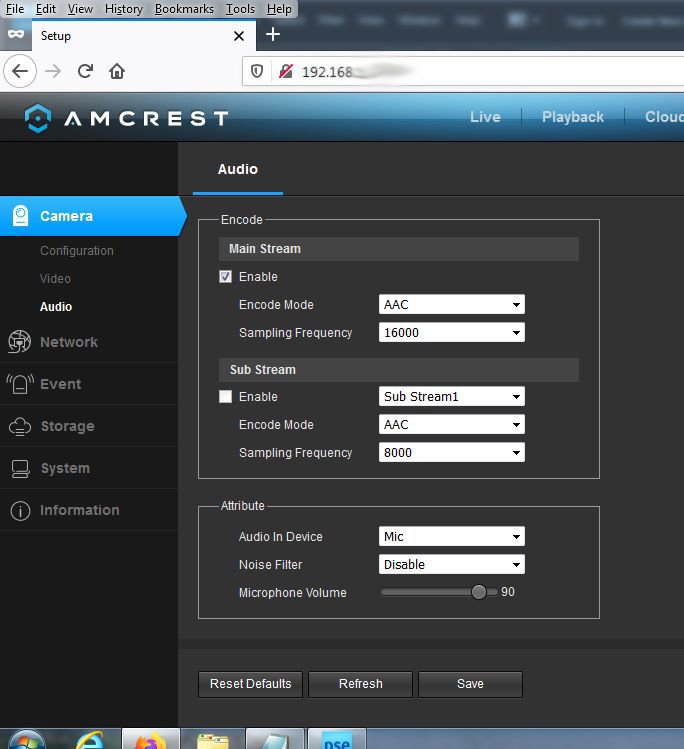Open Sub Stream Sampling Frequency 8000 dropdown

451,452
